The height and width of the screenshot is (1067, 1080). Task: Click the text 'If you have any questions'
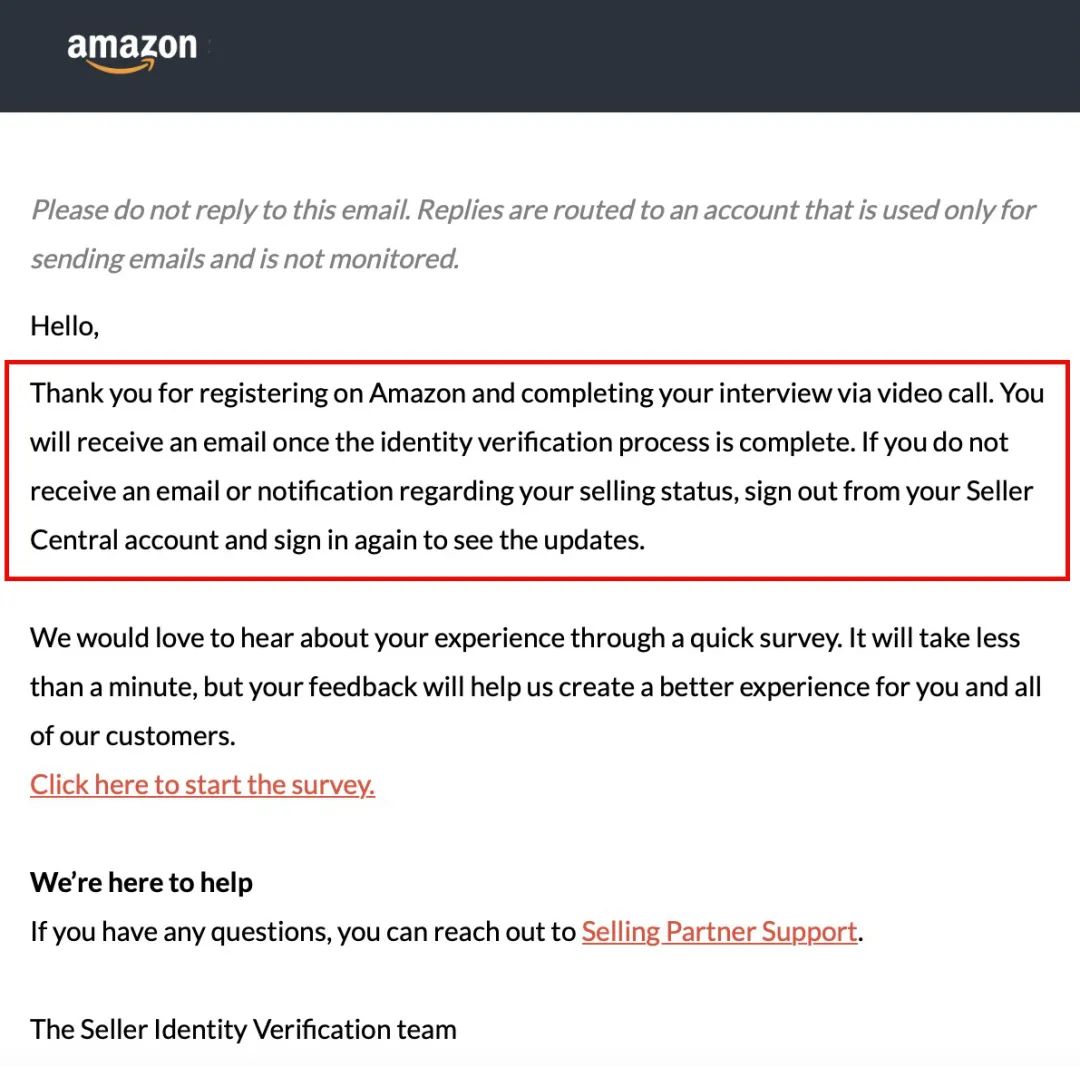click(x=179, y=932)
